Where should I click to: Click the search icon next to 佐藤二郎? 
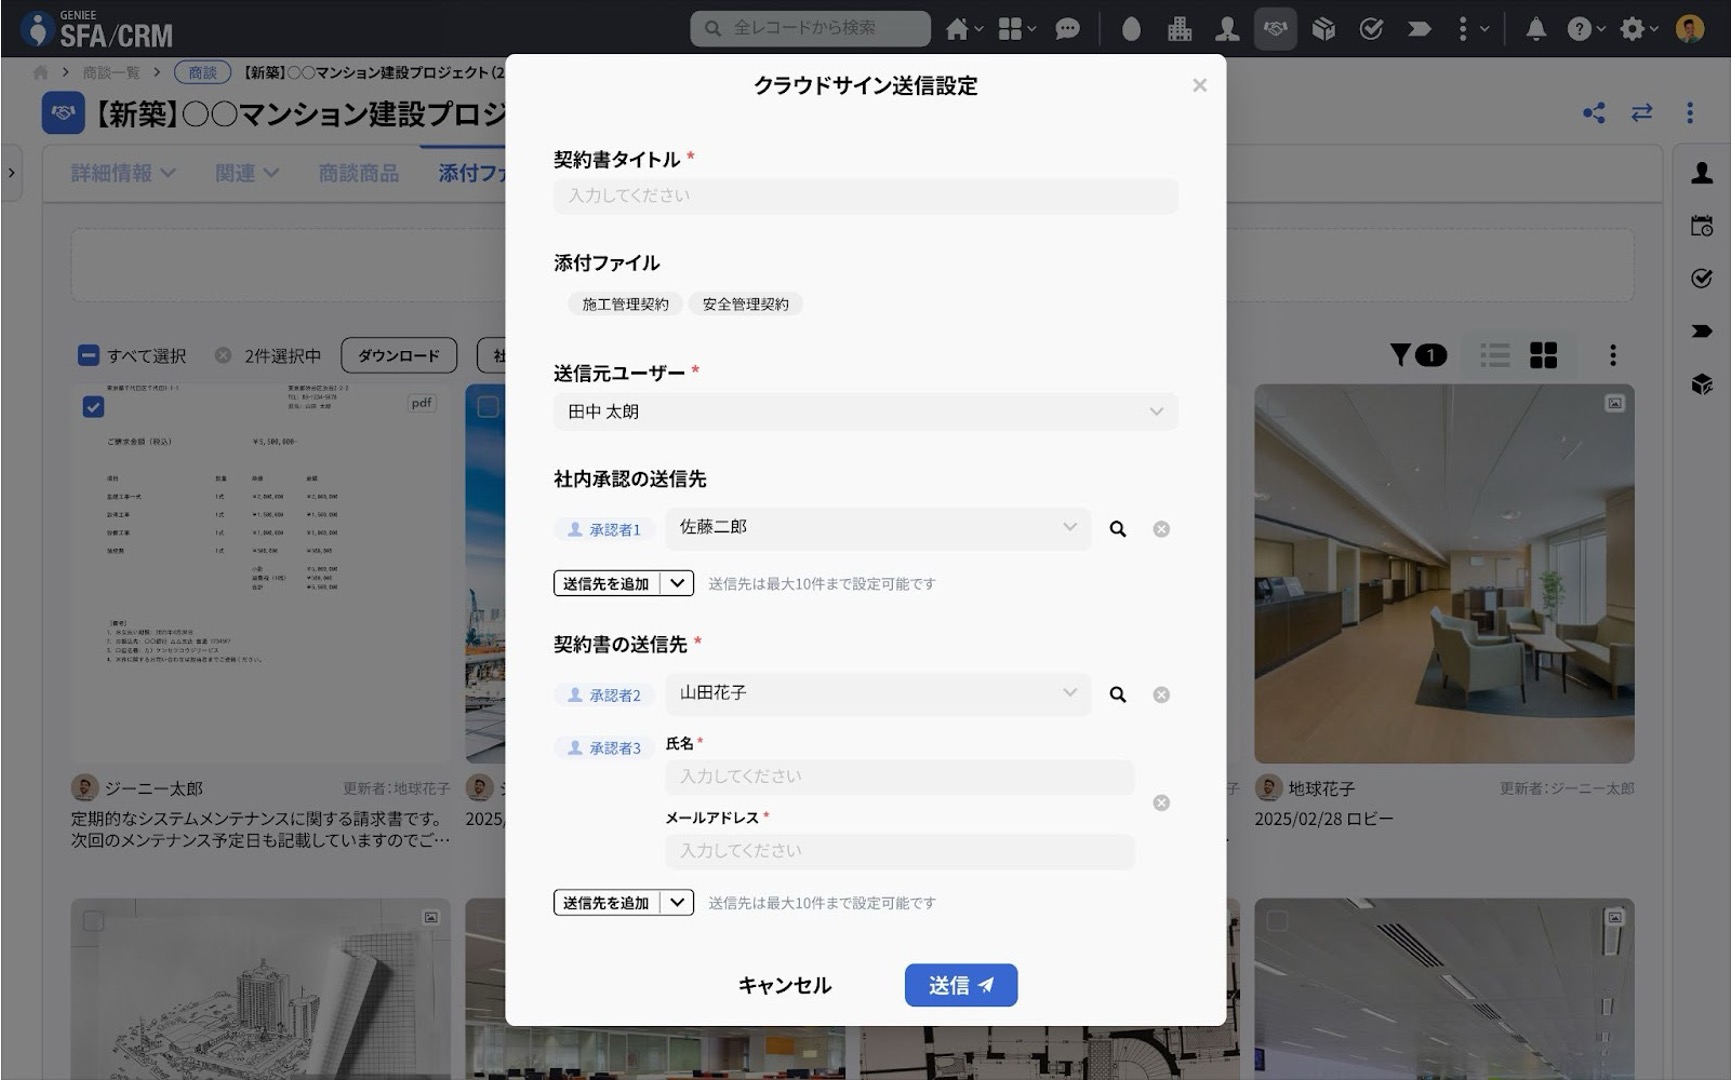click(x=1118, y=529)
